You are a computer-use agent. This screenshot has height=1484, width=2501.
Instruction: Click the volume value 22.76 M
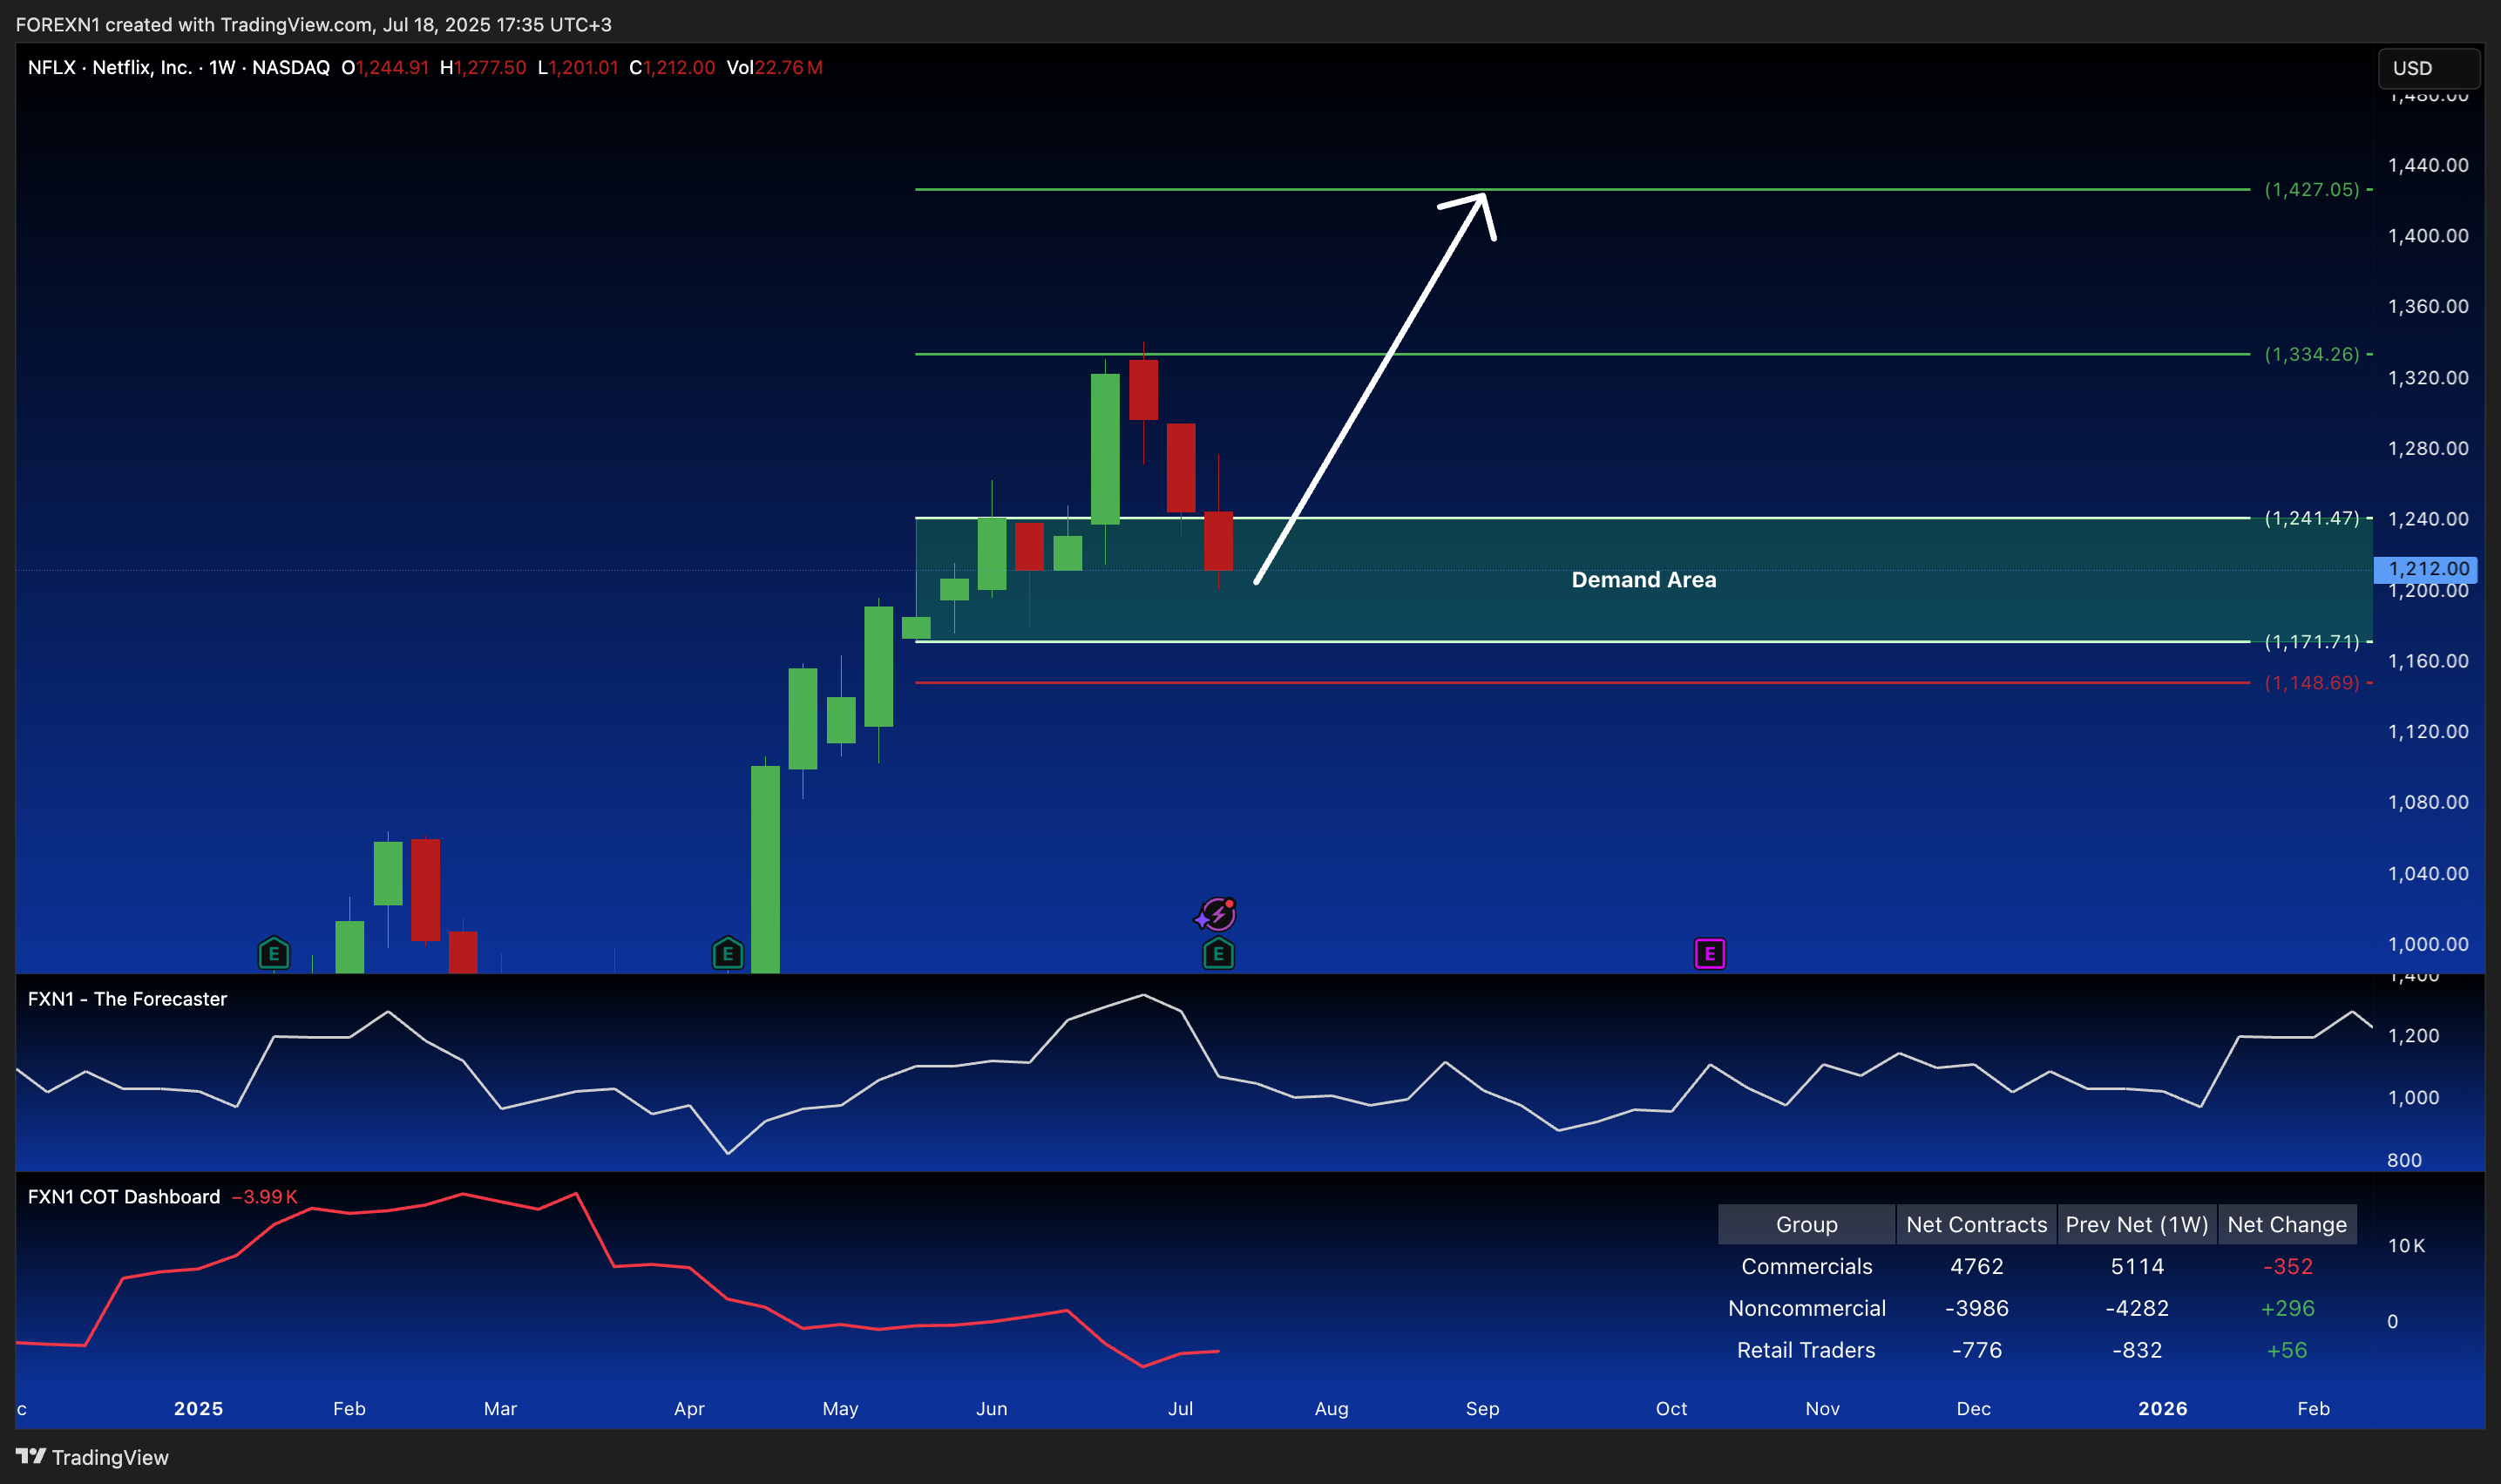(x=788, y=68)
